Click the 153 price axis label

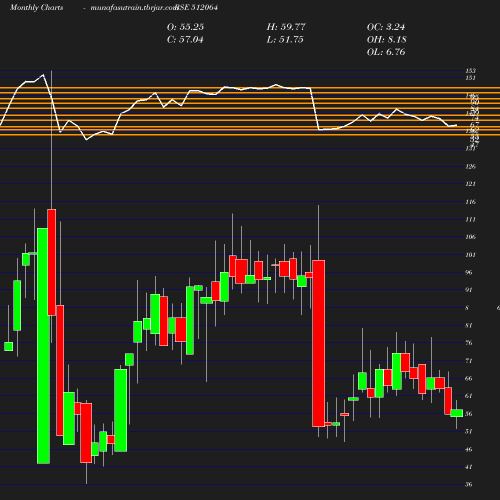(x=470, y=71)
